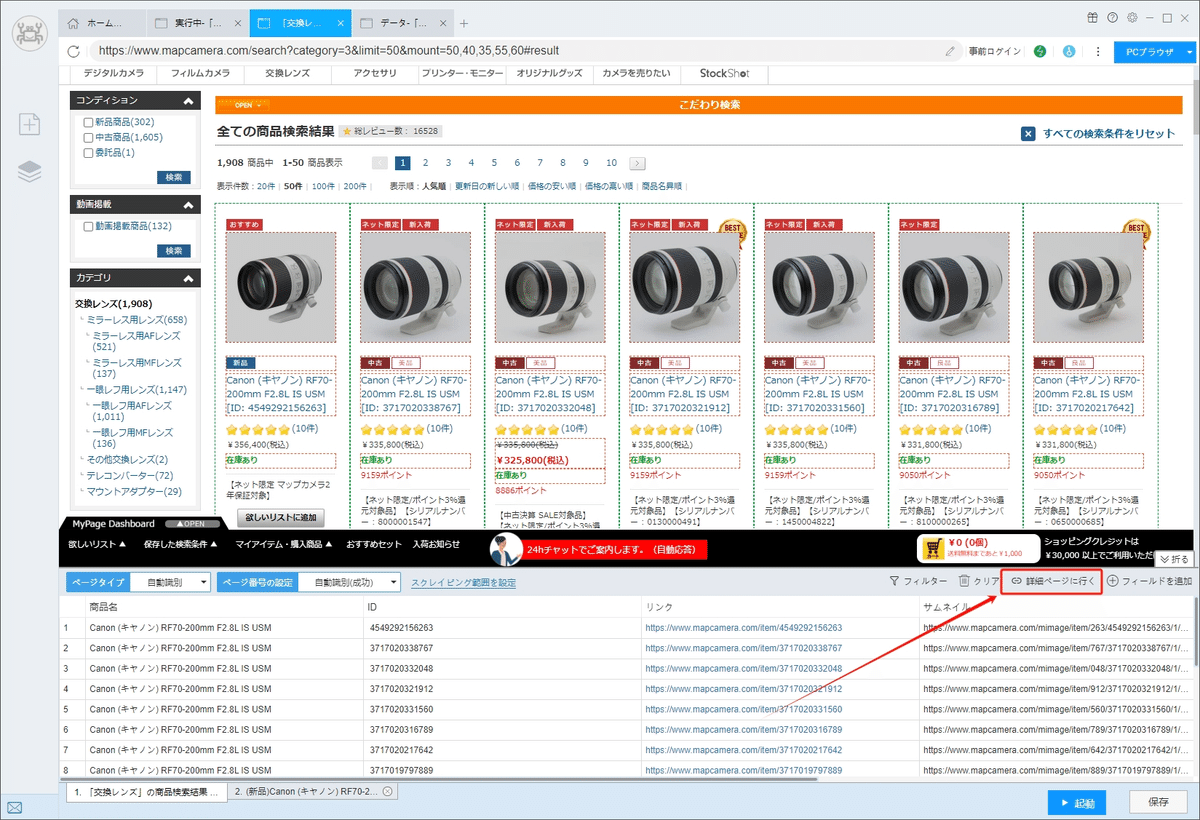Open the gift icon in title bar
Image resolution: width=1200 pixels, height=820 pixels.
[x=1092, y=17]
